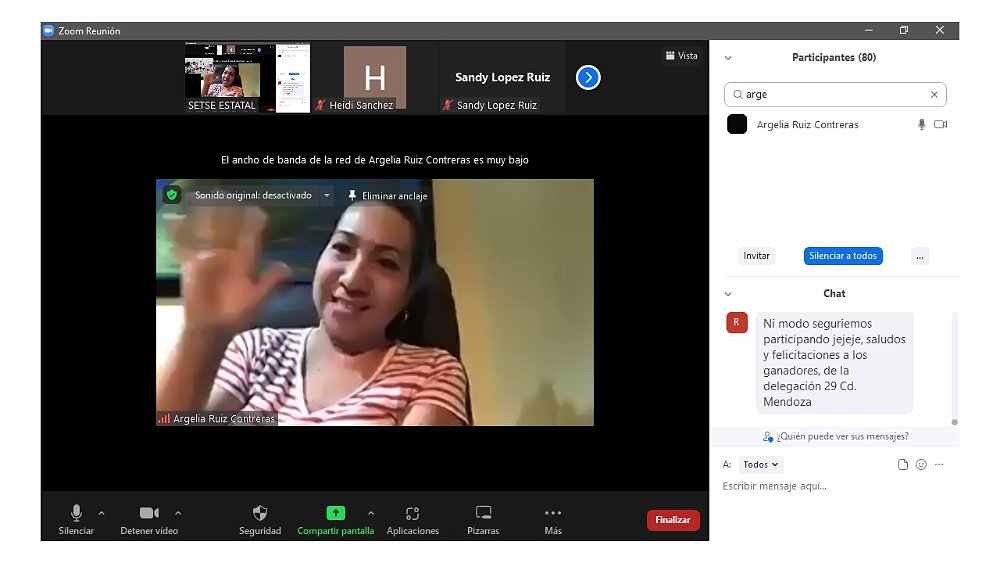Click the Compartir pantalla green icon
This screenshot has width=1000, height=563.
(x=335, y=513)
